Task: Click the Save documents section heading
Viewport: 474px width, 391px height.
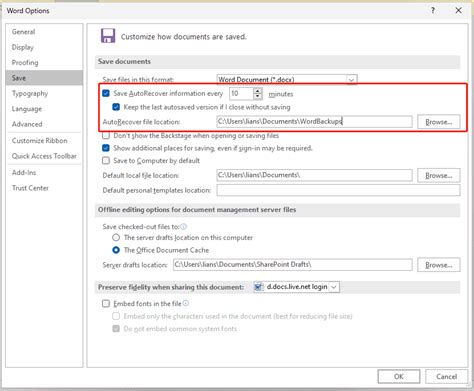Action: click(x=124, y=61)
